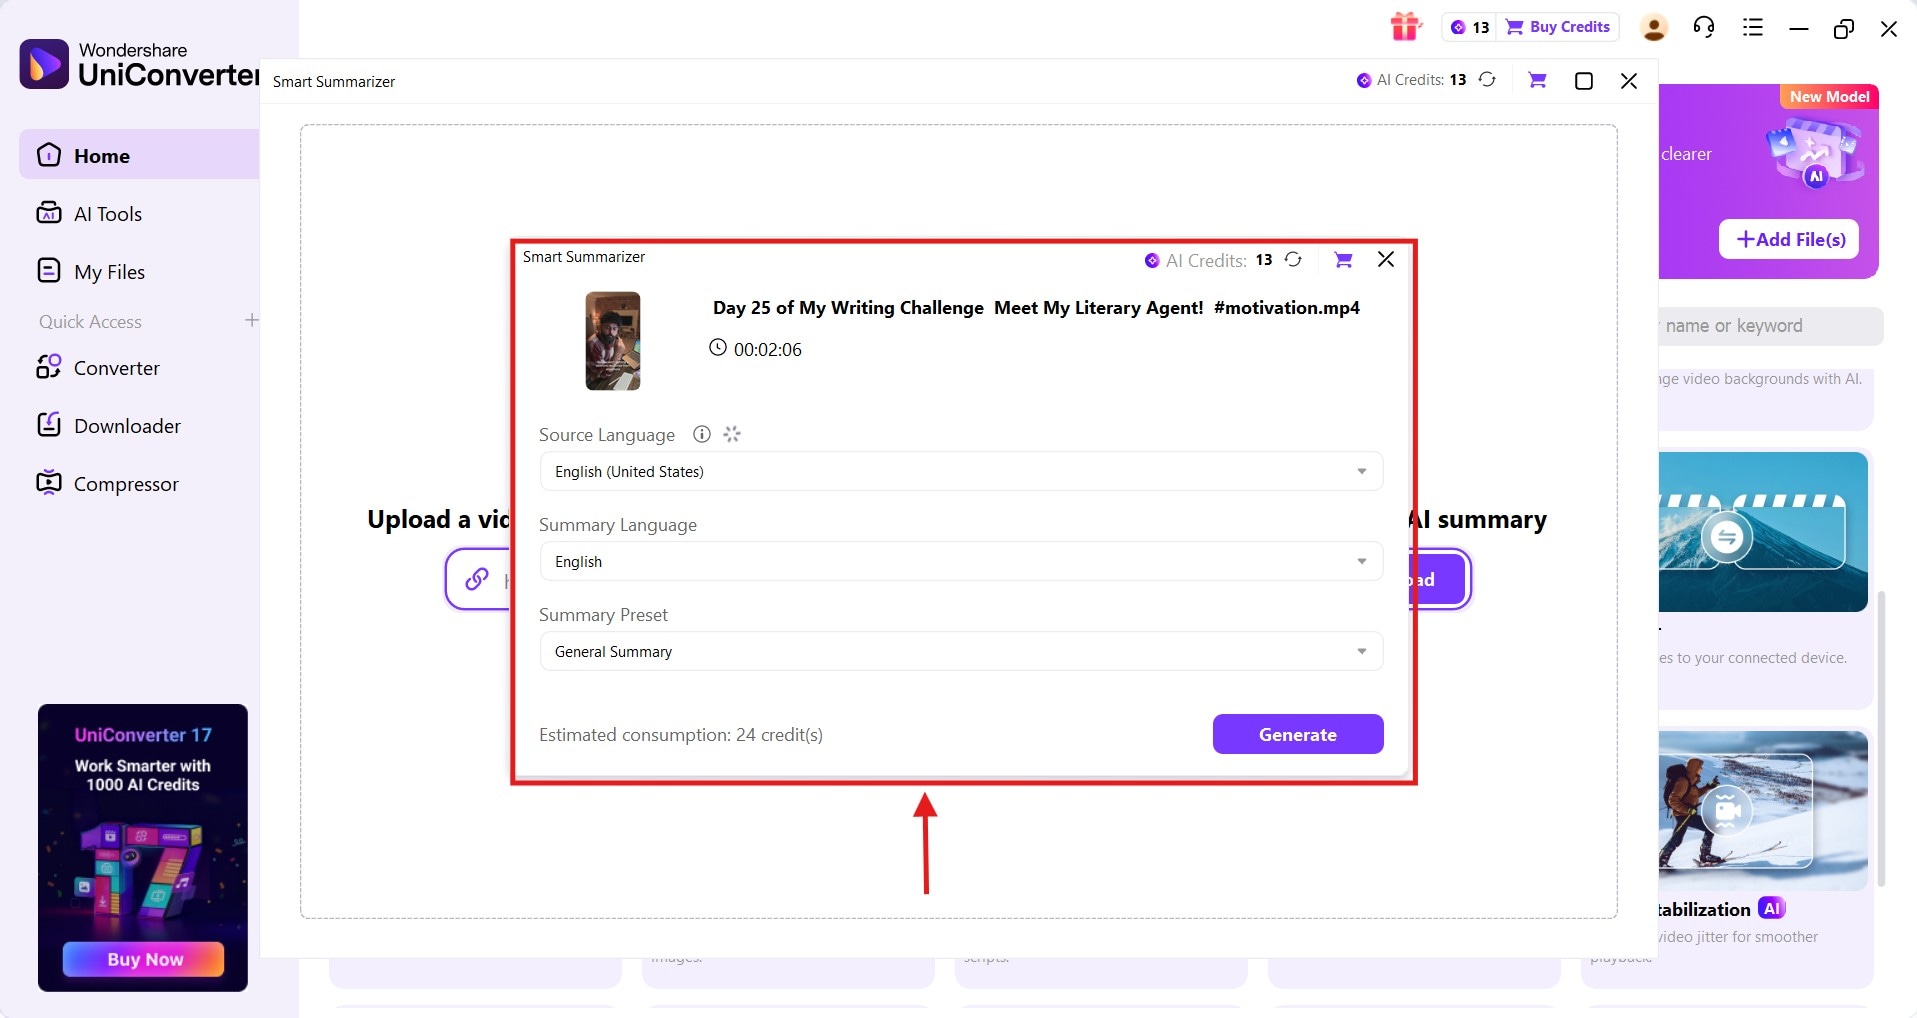Open the shopping cart in Smart Summarizer
The image size is (1917, 1018).
pyautogui.click(x=1342, y=259)
